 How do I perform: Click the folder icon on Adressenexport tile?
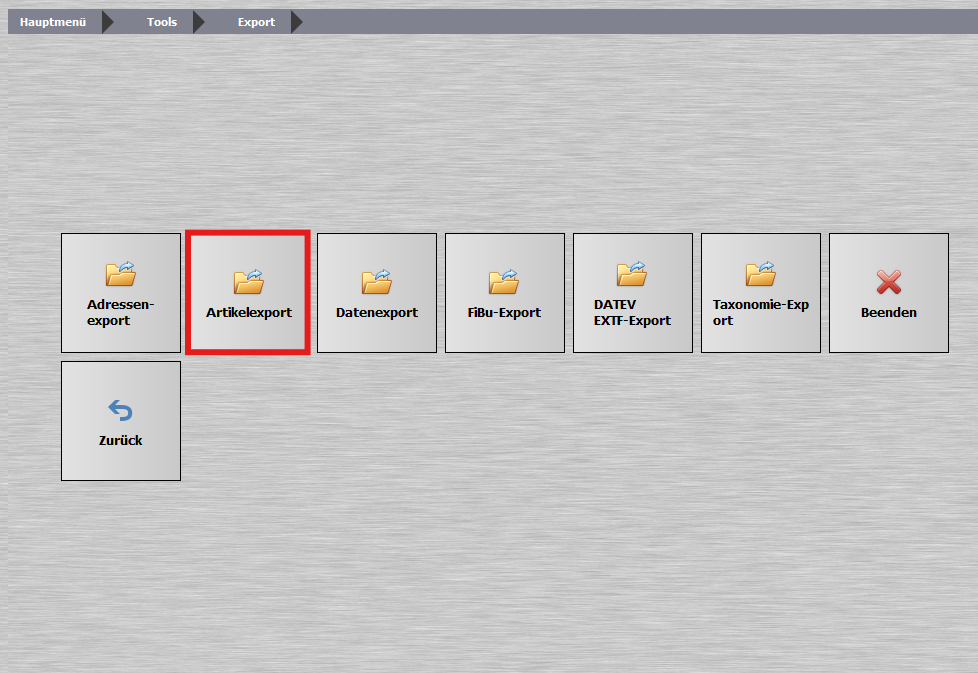121,273
